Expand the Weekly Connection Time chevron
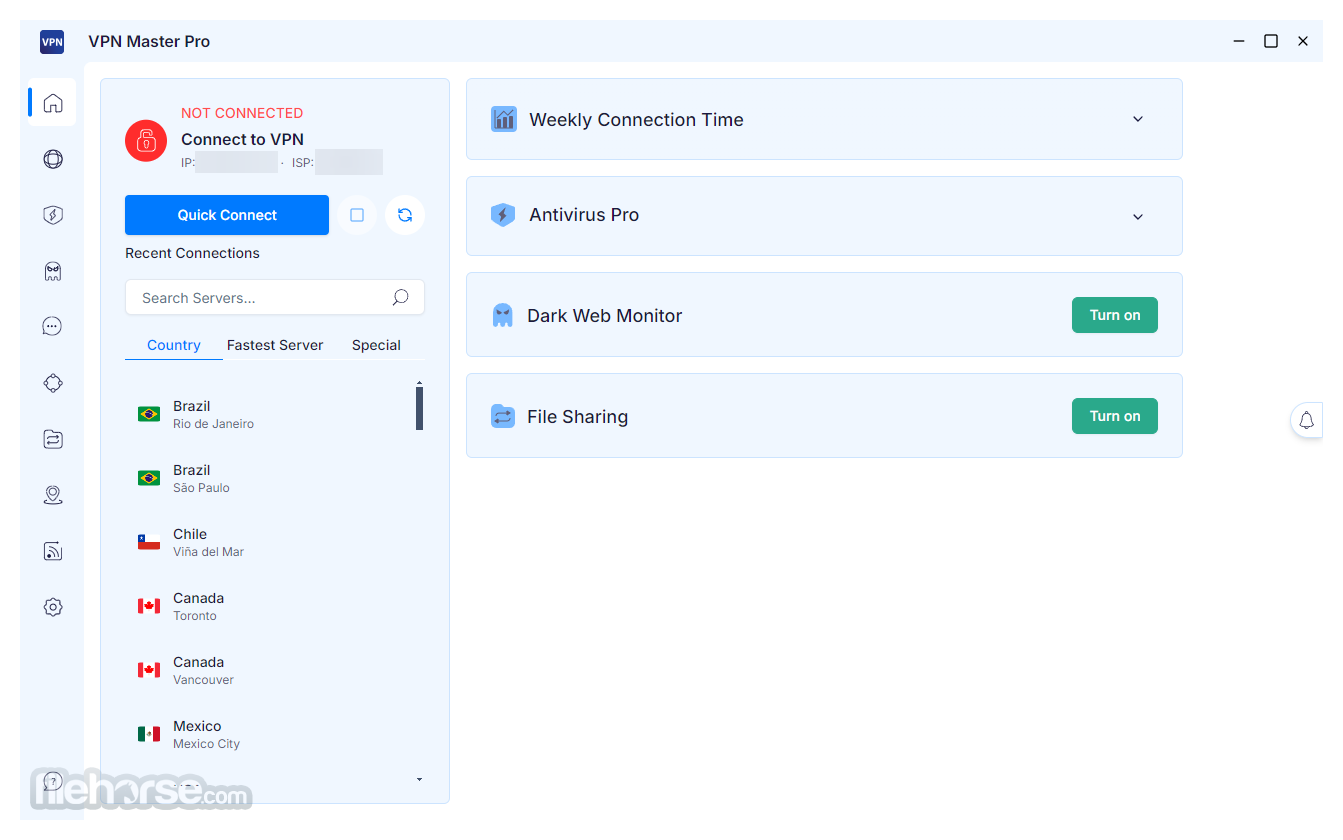Image resolution: width=1343 pixels, height=840 pixels. click(1138, 119)
